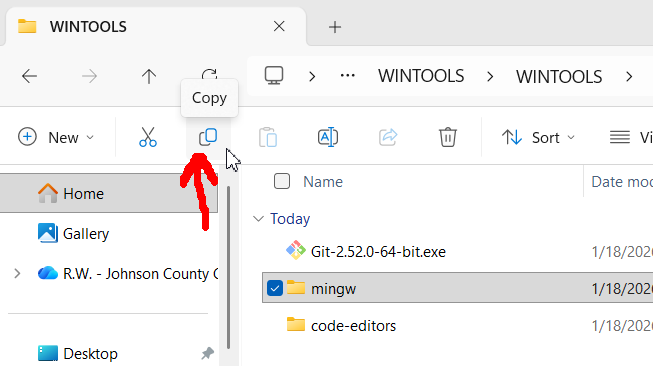
Task: Open the View options menu
Action: [x=631, y=137]
